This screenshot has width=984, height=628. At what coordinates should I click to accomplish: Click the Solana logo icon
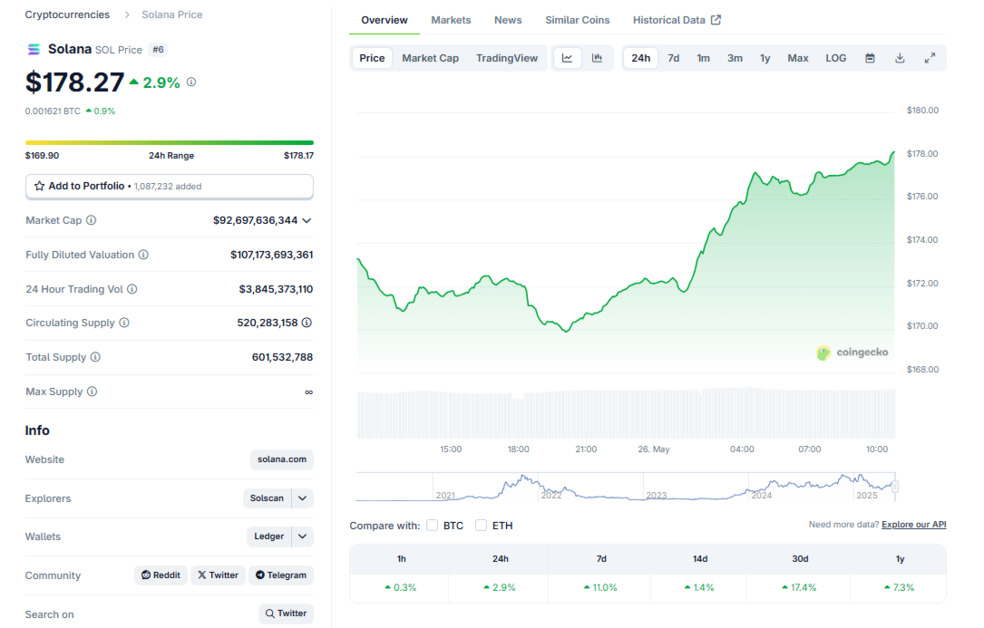[34, 49]
